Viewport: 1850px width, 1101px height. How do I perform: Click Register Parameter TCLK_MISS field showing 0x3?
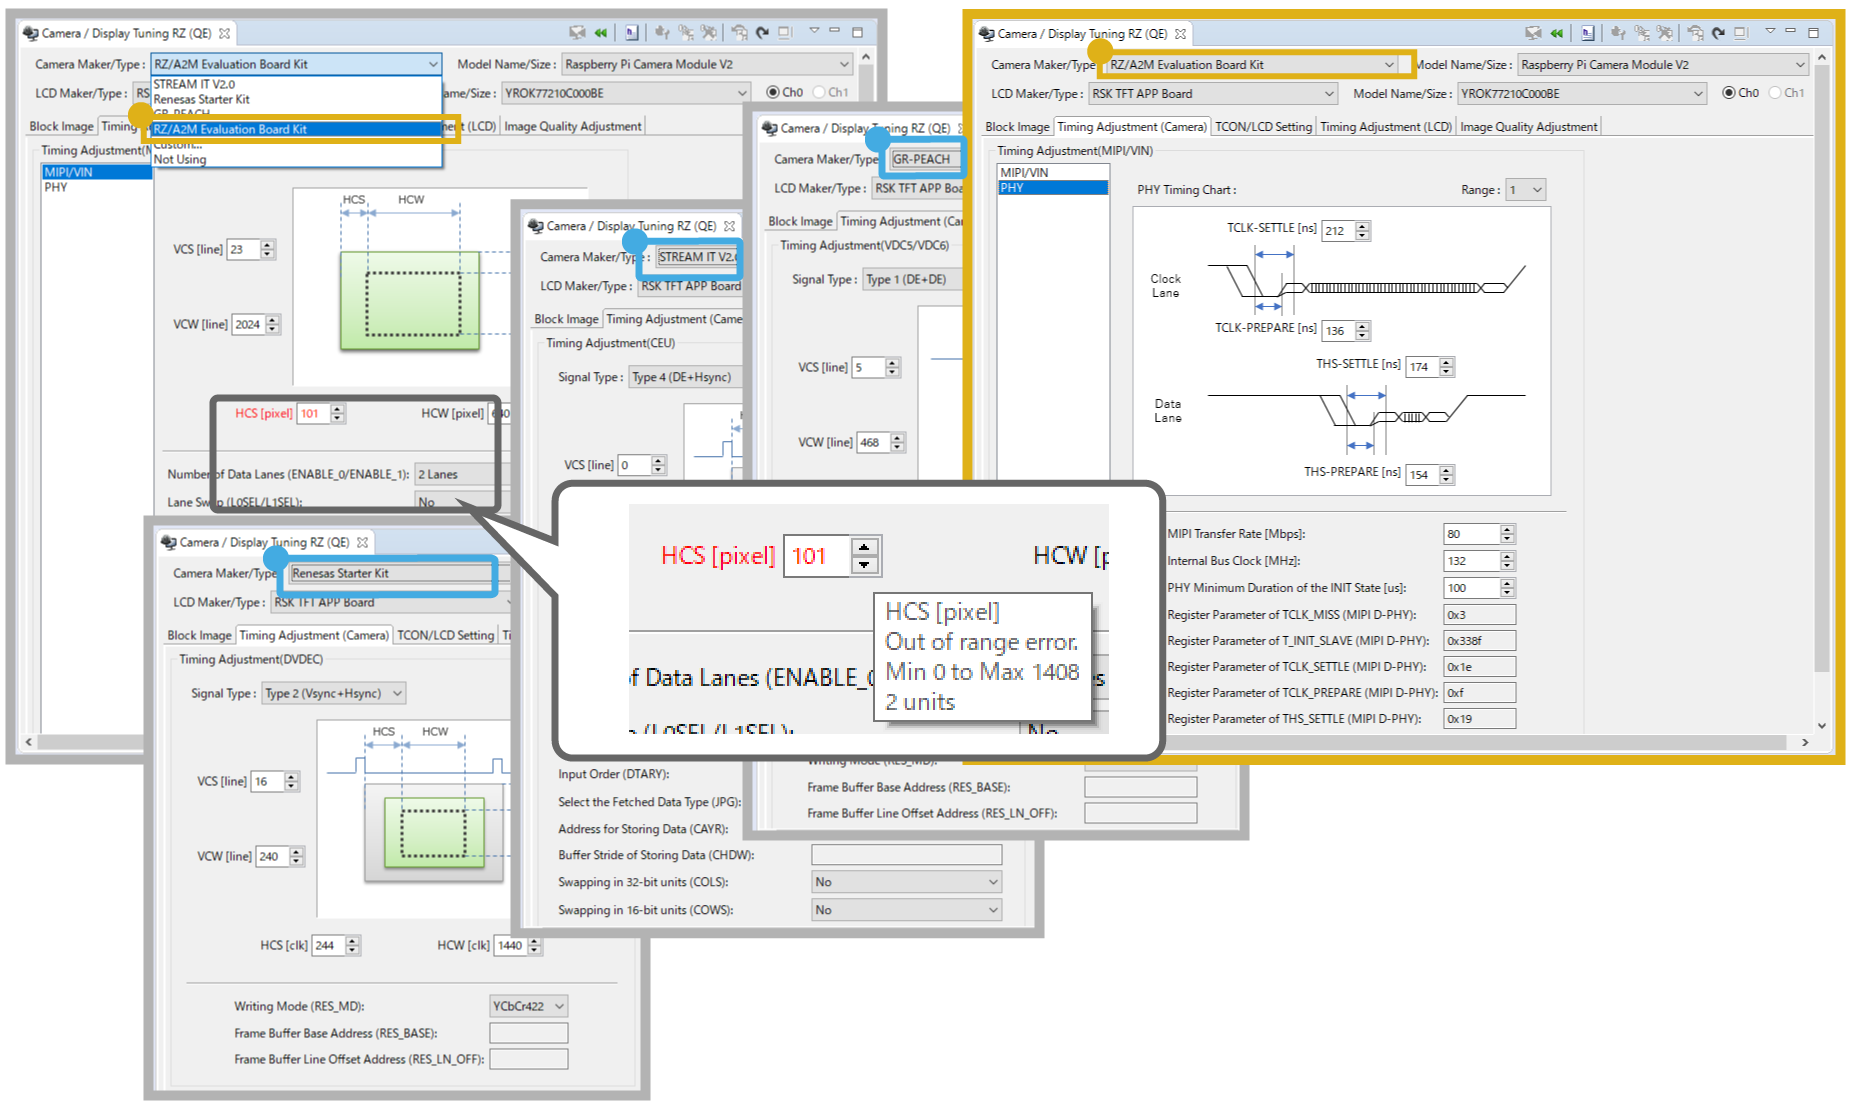(1480, 615)
